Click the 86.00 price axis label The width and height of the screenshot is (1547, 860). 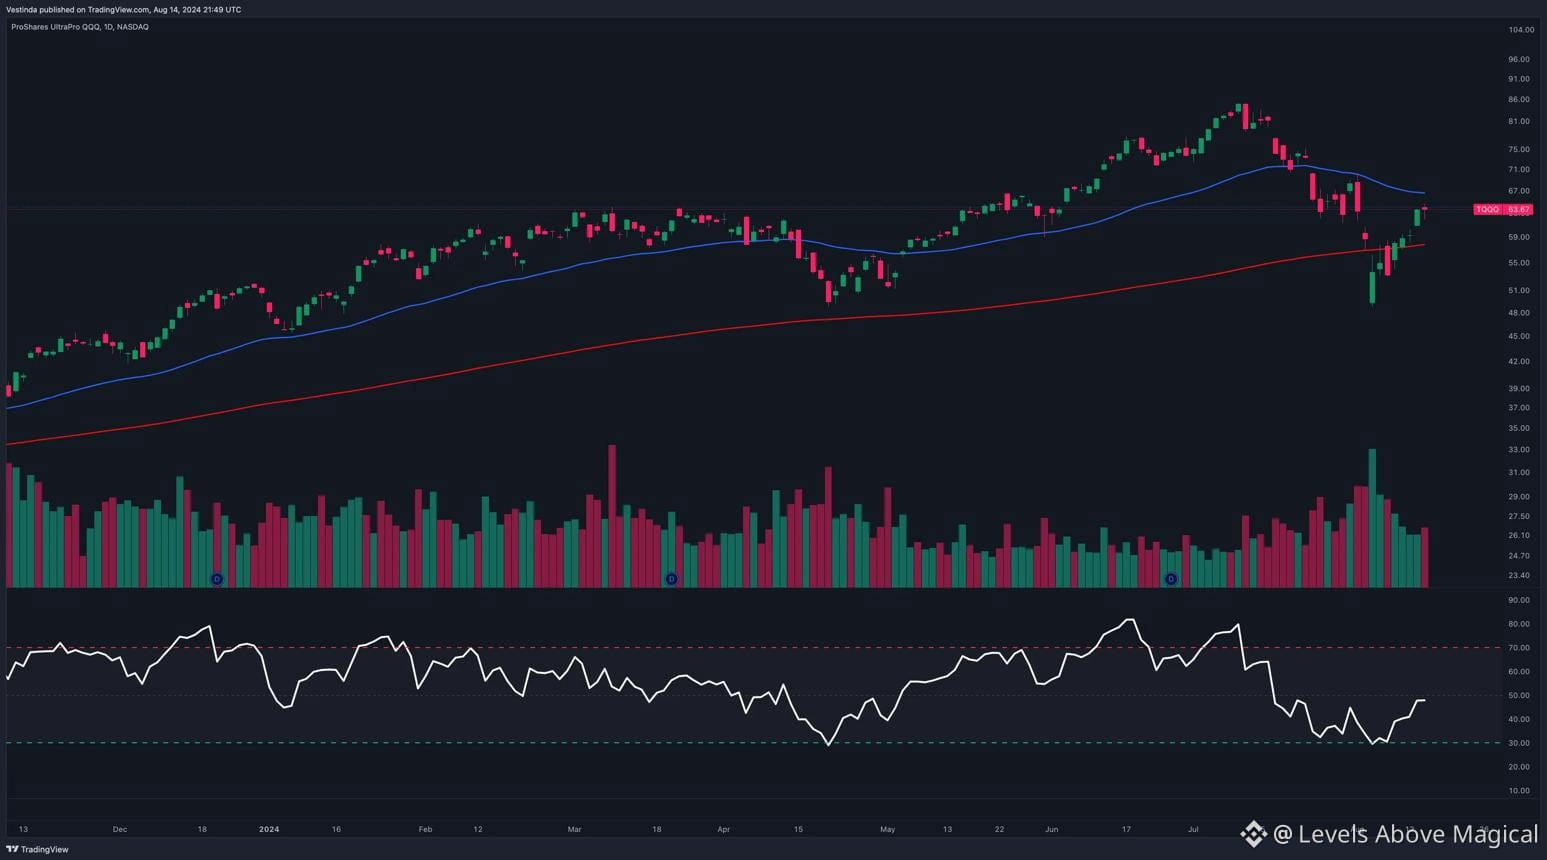1520,100
